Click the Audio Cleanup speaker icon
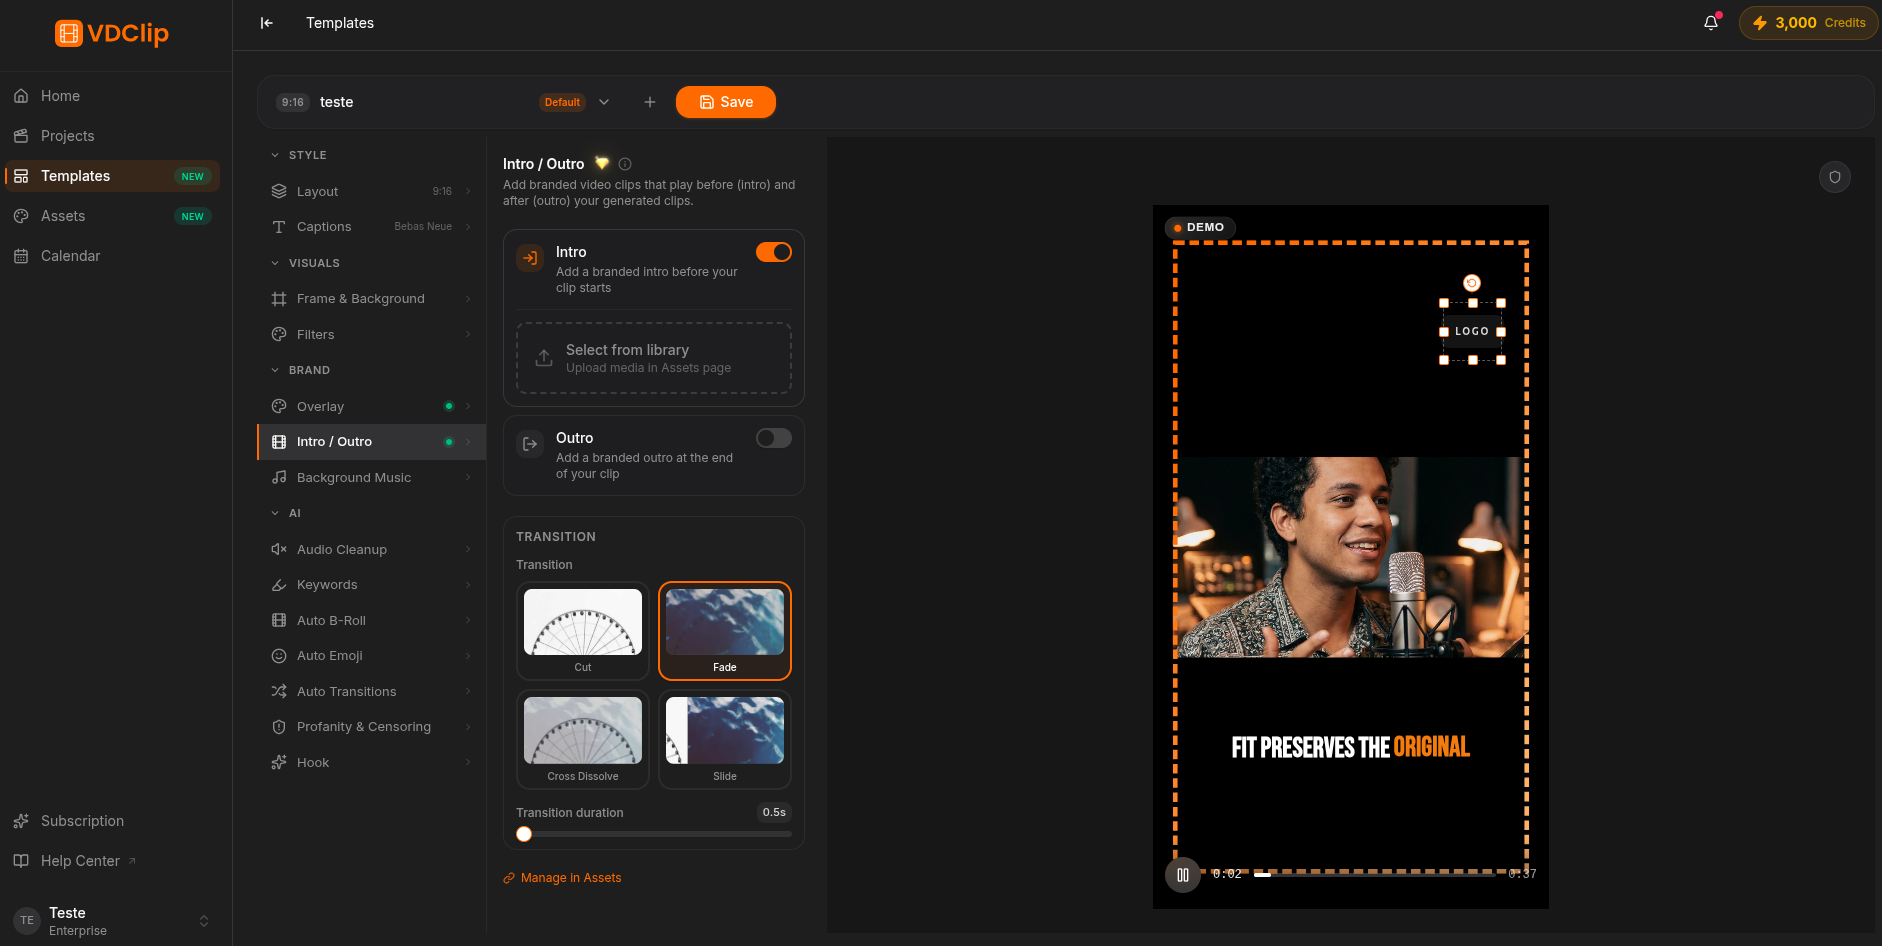This screenshot has height=946, width=1882. (279, 549)
